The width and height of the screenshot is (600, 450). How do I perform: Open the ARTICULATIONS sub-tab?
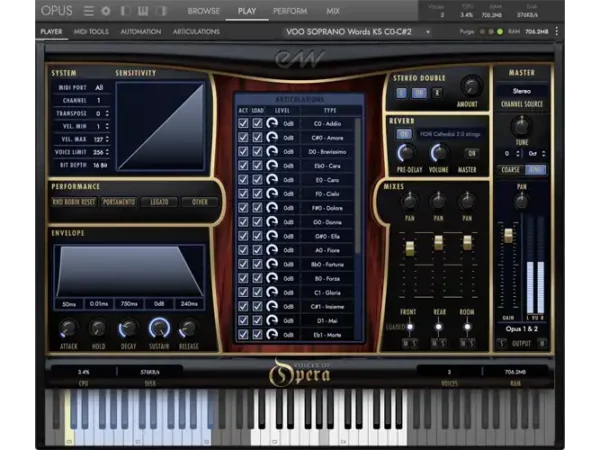pyautogui.click(x=196, y=31)
